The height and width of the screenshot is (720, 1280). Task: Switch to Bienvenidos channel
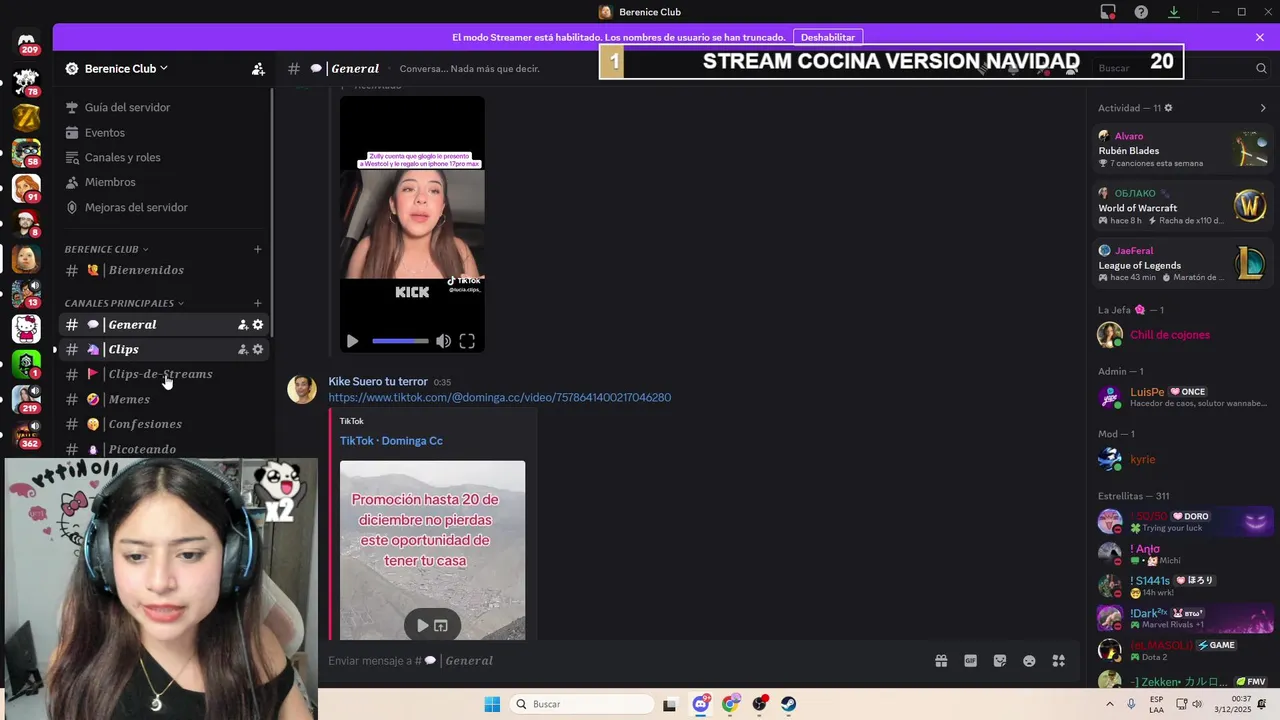tap(165, 270)
